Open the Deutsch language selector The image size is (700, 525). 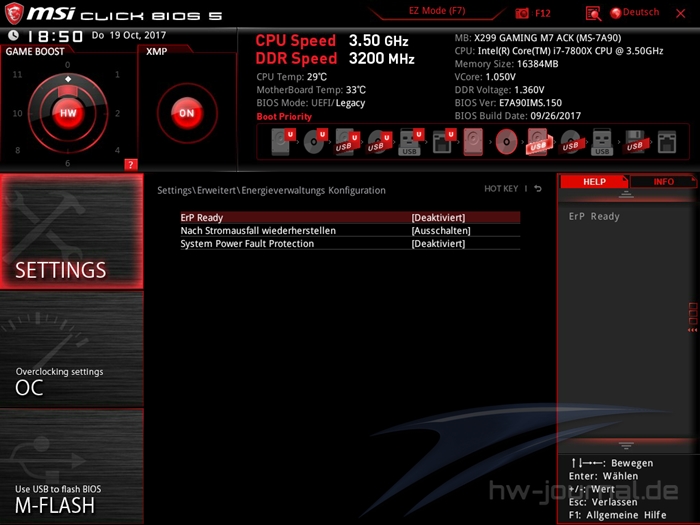634,12
